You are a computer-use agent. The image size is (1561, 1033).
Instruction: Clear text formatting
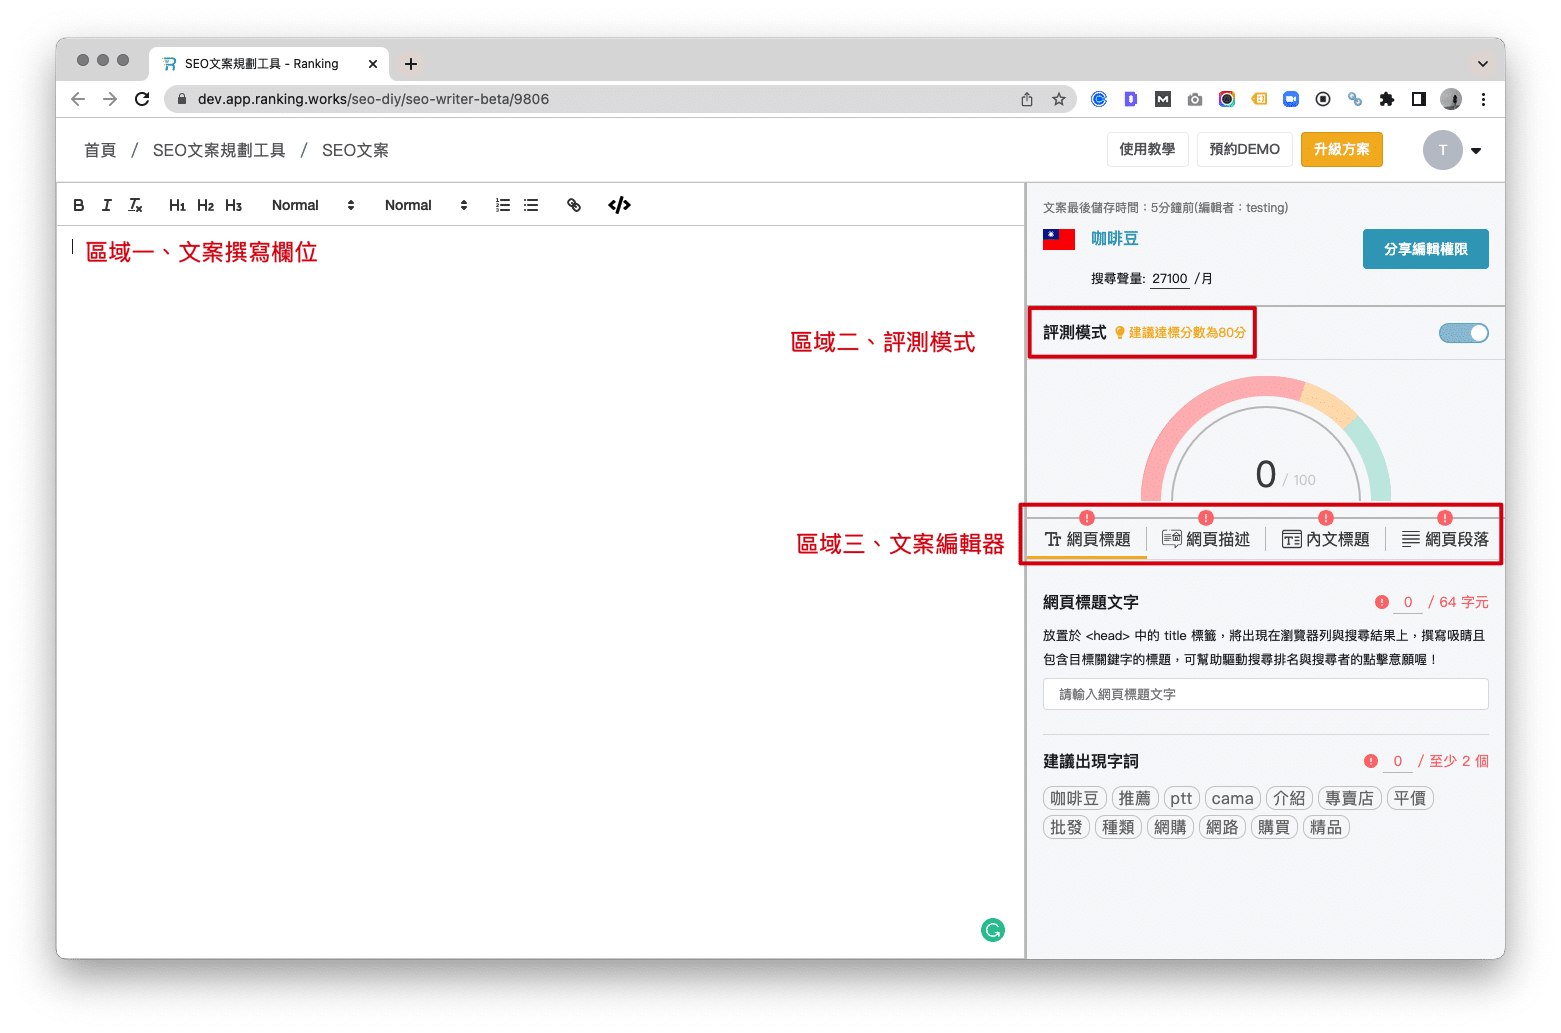[x=136, y=205]
